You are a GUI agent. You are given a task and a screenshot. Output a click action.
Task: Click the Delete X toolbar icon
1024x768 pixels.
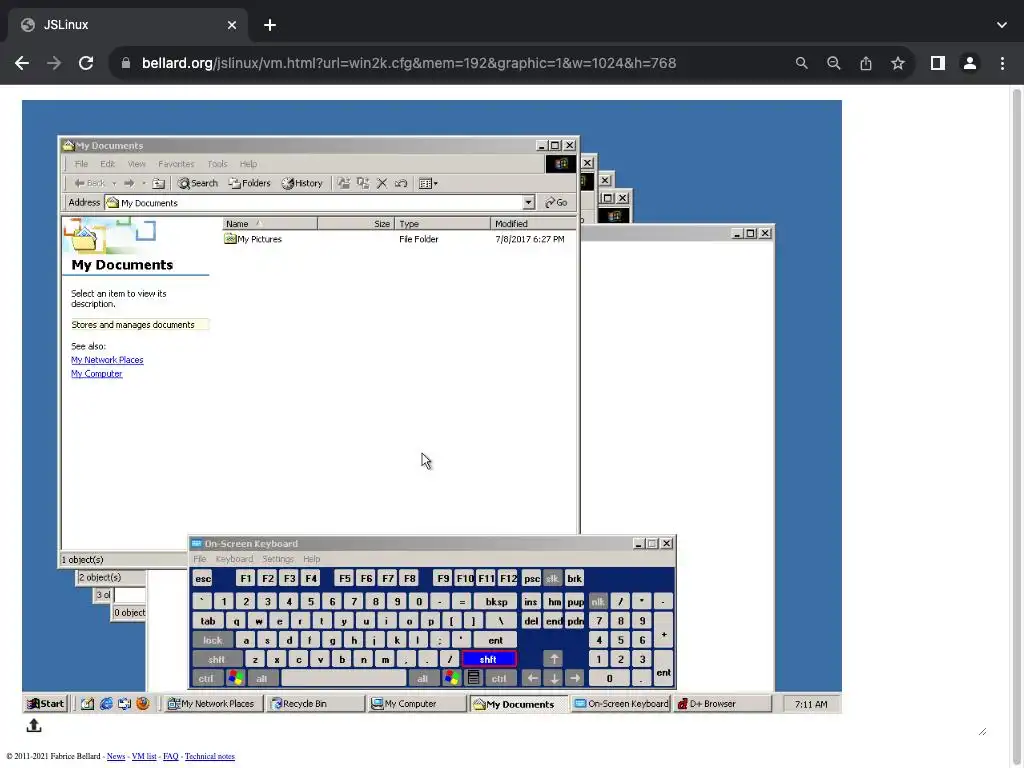[x=382, y=184]
